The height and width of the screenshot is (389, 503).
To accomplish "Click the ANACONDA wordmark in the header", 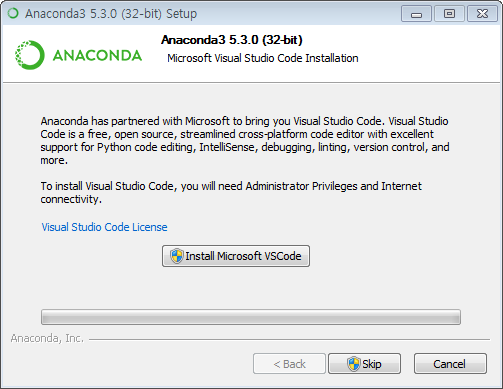I will pos(97,55).
